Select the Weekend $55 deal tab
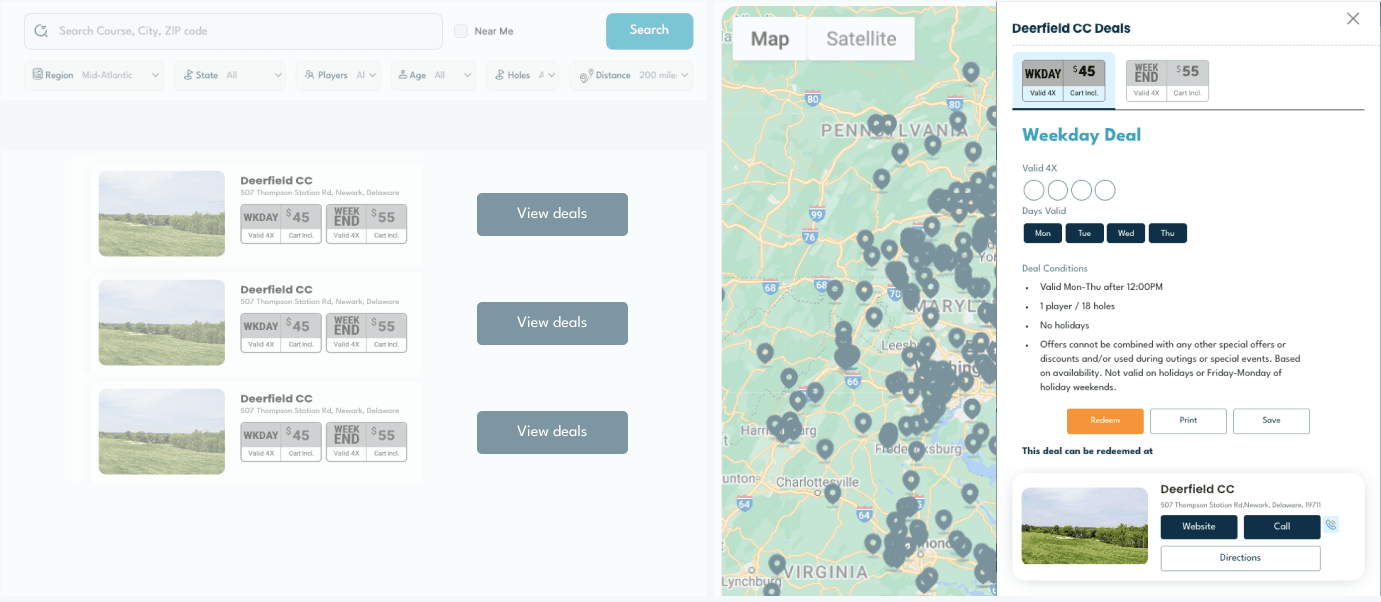Image resolution: width=1381 pixels, height=602 pixels. [x=1167, y=80]
